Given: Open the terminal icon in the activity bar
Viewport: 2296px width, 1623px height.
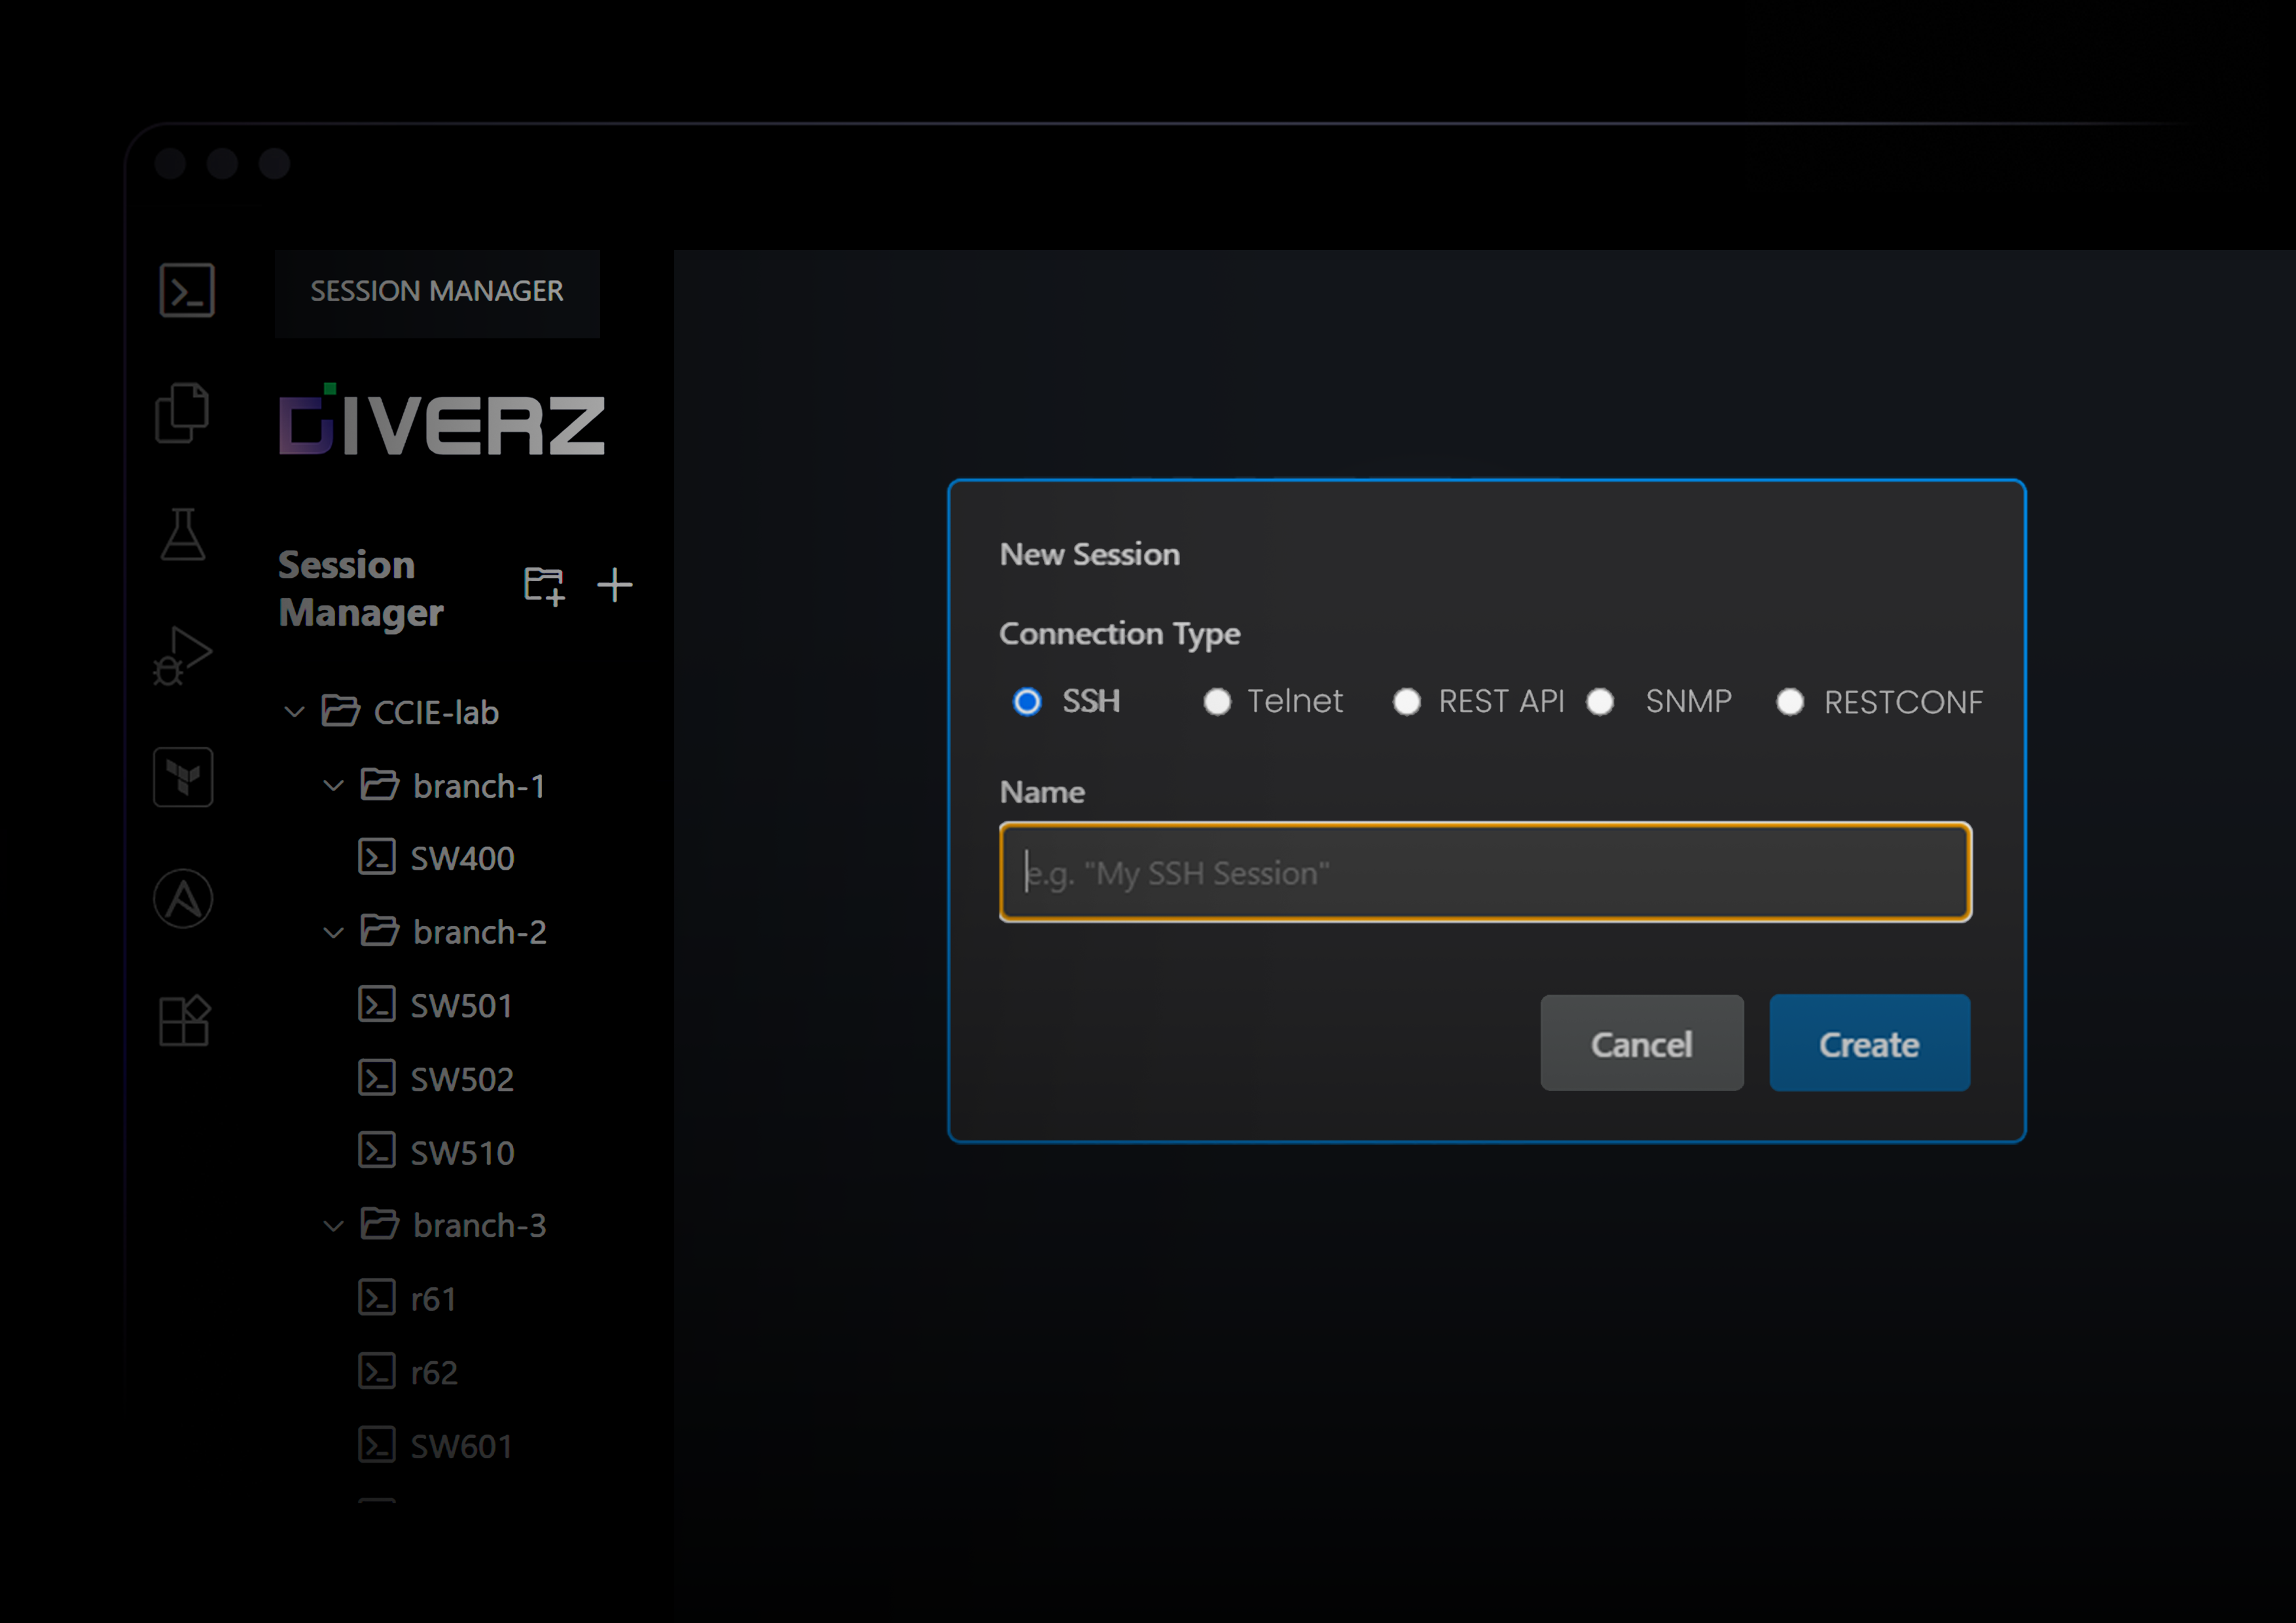Looking at the screenshot, I should pyautogui.click(x=187, y=291).
